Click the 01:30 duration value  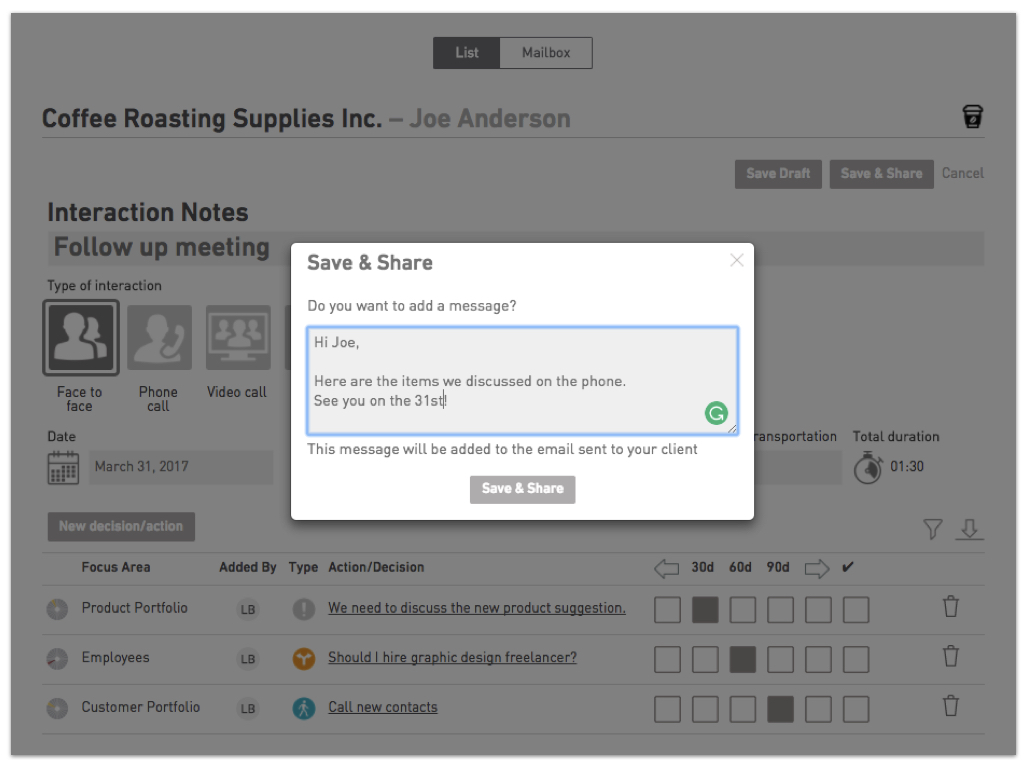[x=907, y=466]
